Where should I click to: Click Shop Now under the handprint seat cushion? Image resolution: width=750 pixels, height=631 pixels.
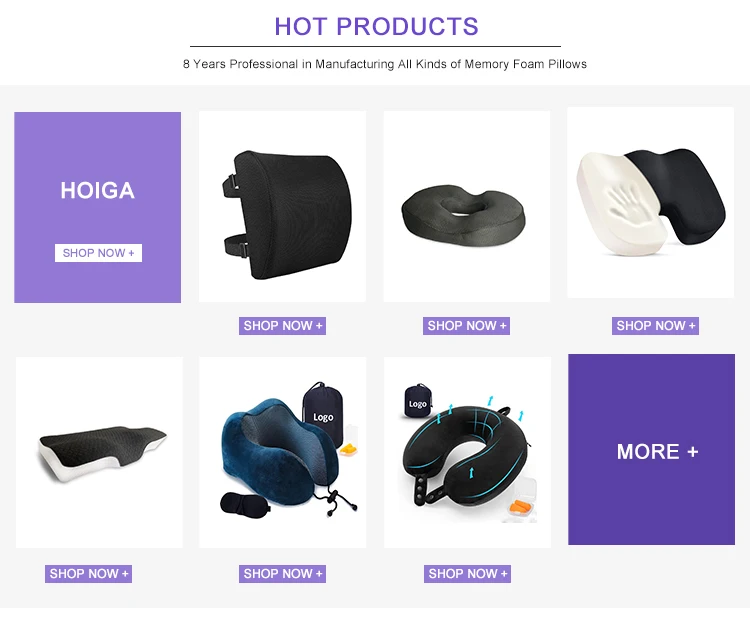click(x=655, y=326)
